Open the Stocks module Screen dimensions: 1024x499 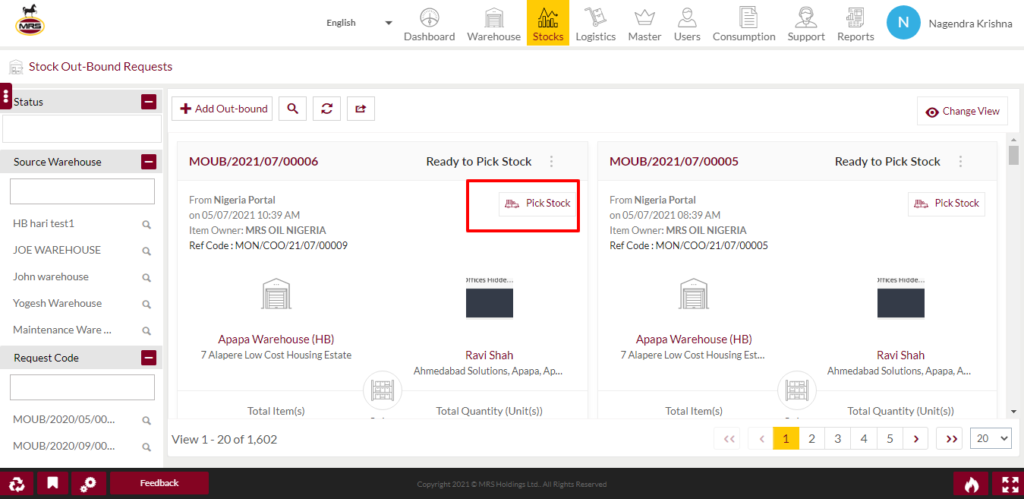click(548, 23)
